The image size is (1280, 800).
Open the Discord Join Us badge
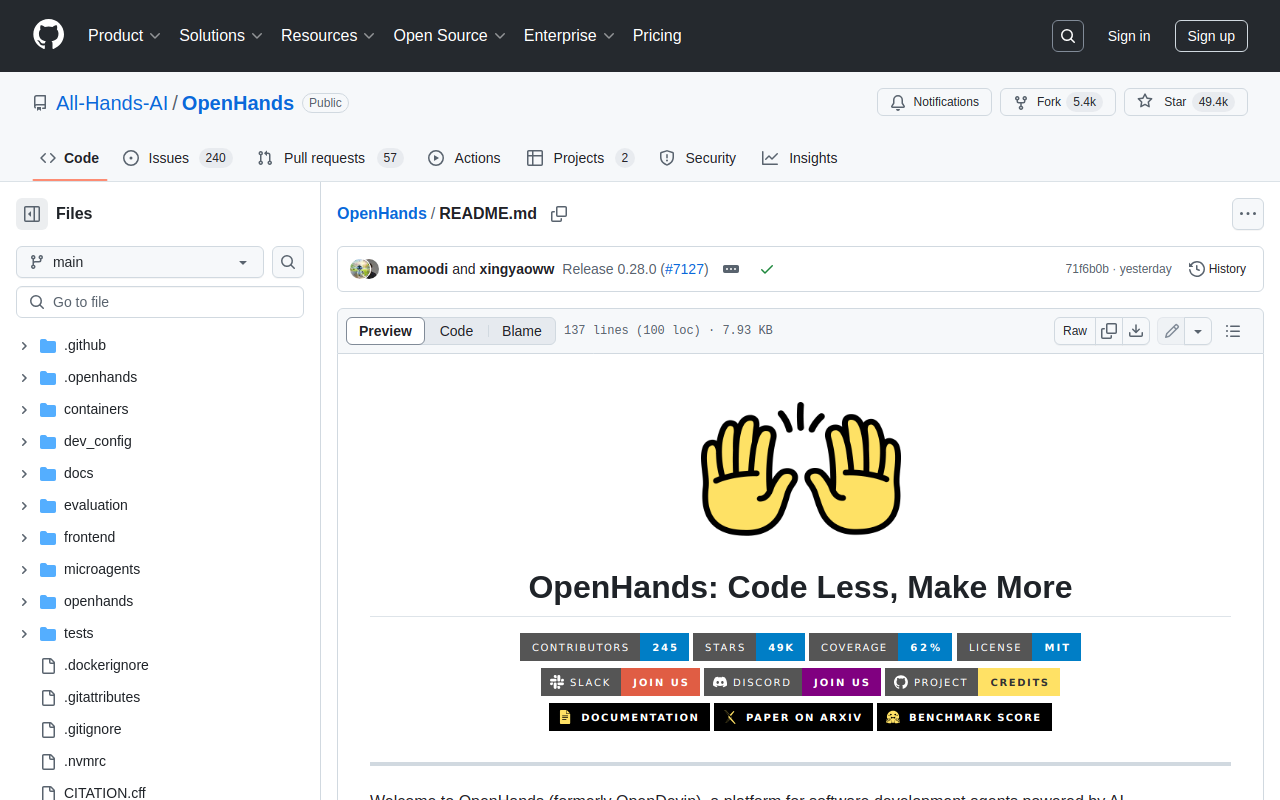[x=792, y=682]
